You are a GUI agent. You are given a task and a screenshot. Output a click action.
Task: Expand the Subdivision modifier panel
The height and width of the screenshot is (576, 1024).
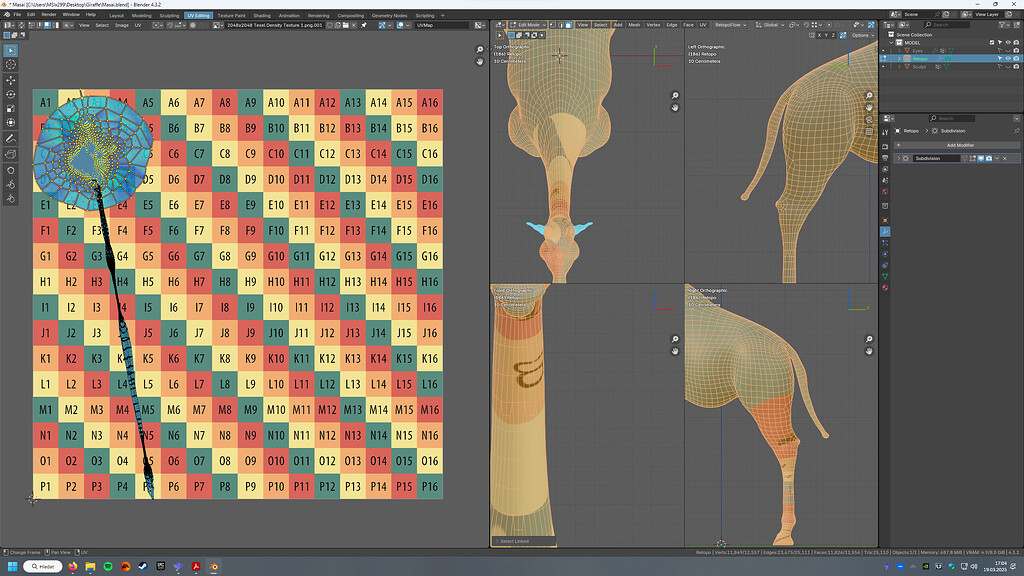[x=899, y=158]
